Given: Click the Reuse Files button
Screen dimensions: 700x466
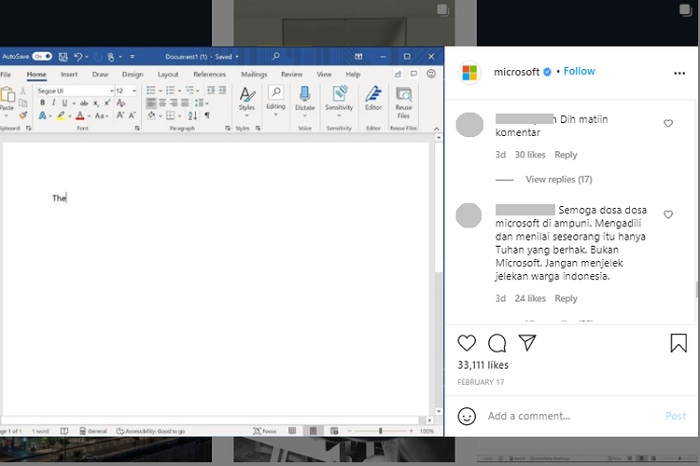Looking at the screenshot, I should [404, 102].
